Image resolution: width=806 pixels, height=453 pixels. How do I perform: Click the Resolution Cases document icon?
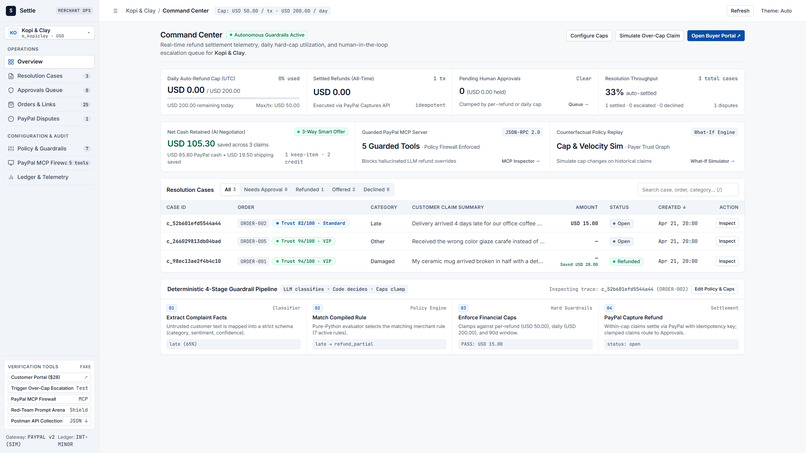pyautogui.click(x=11, y=76)
